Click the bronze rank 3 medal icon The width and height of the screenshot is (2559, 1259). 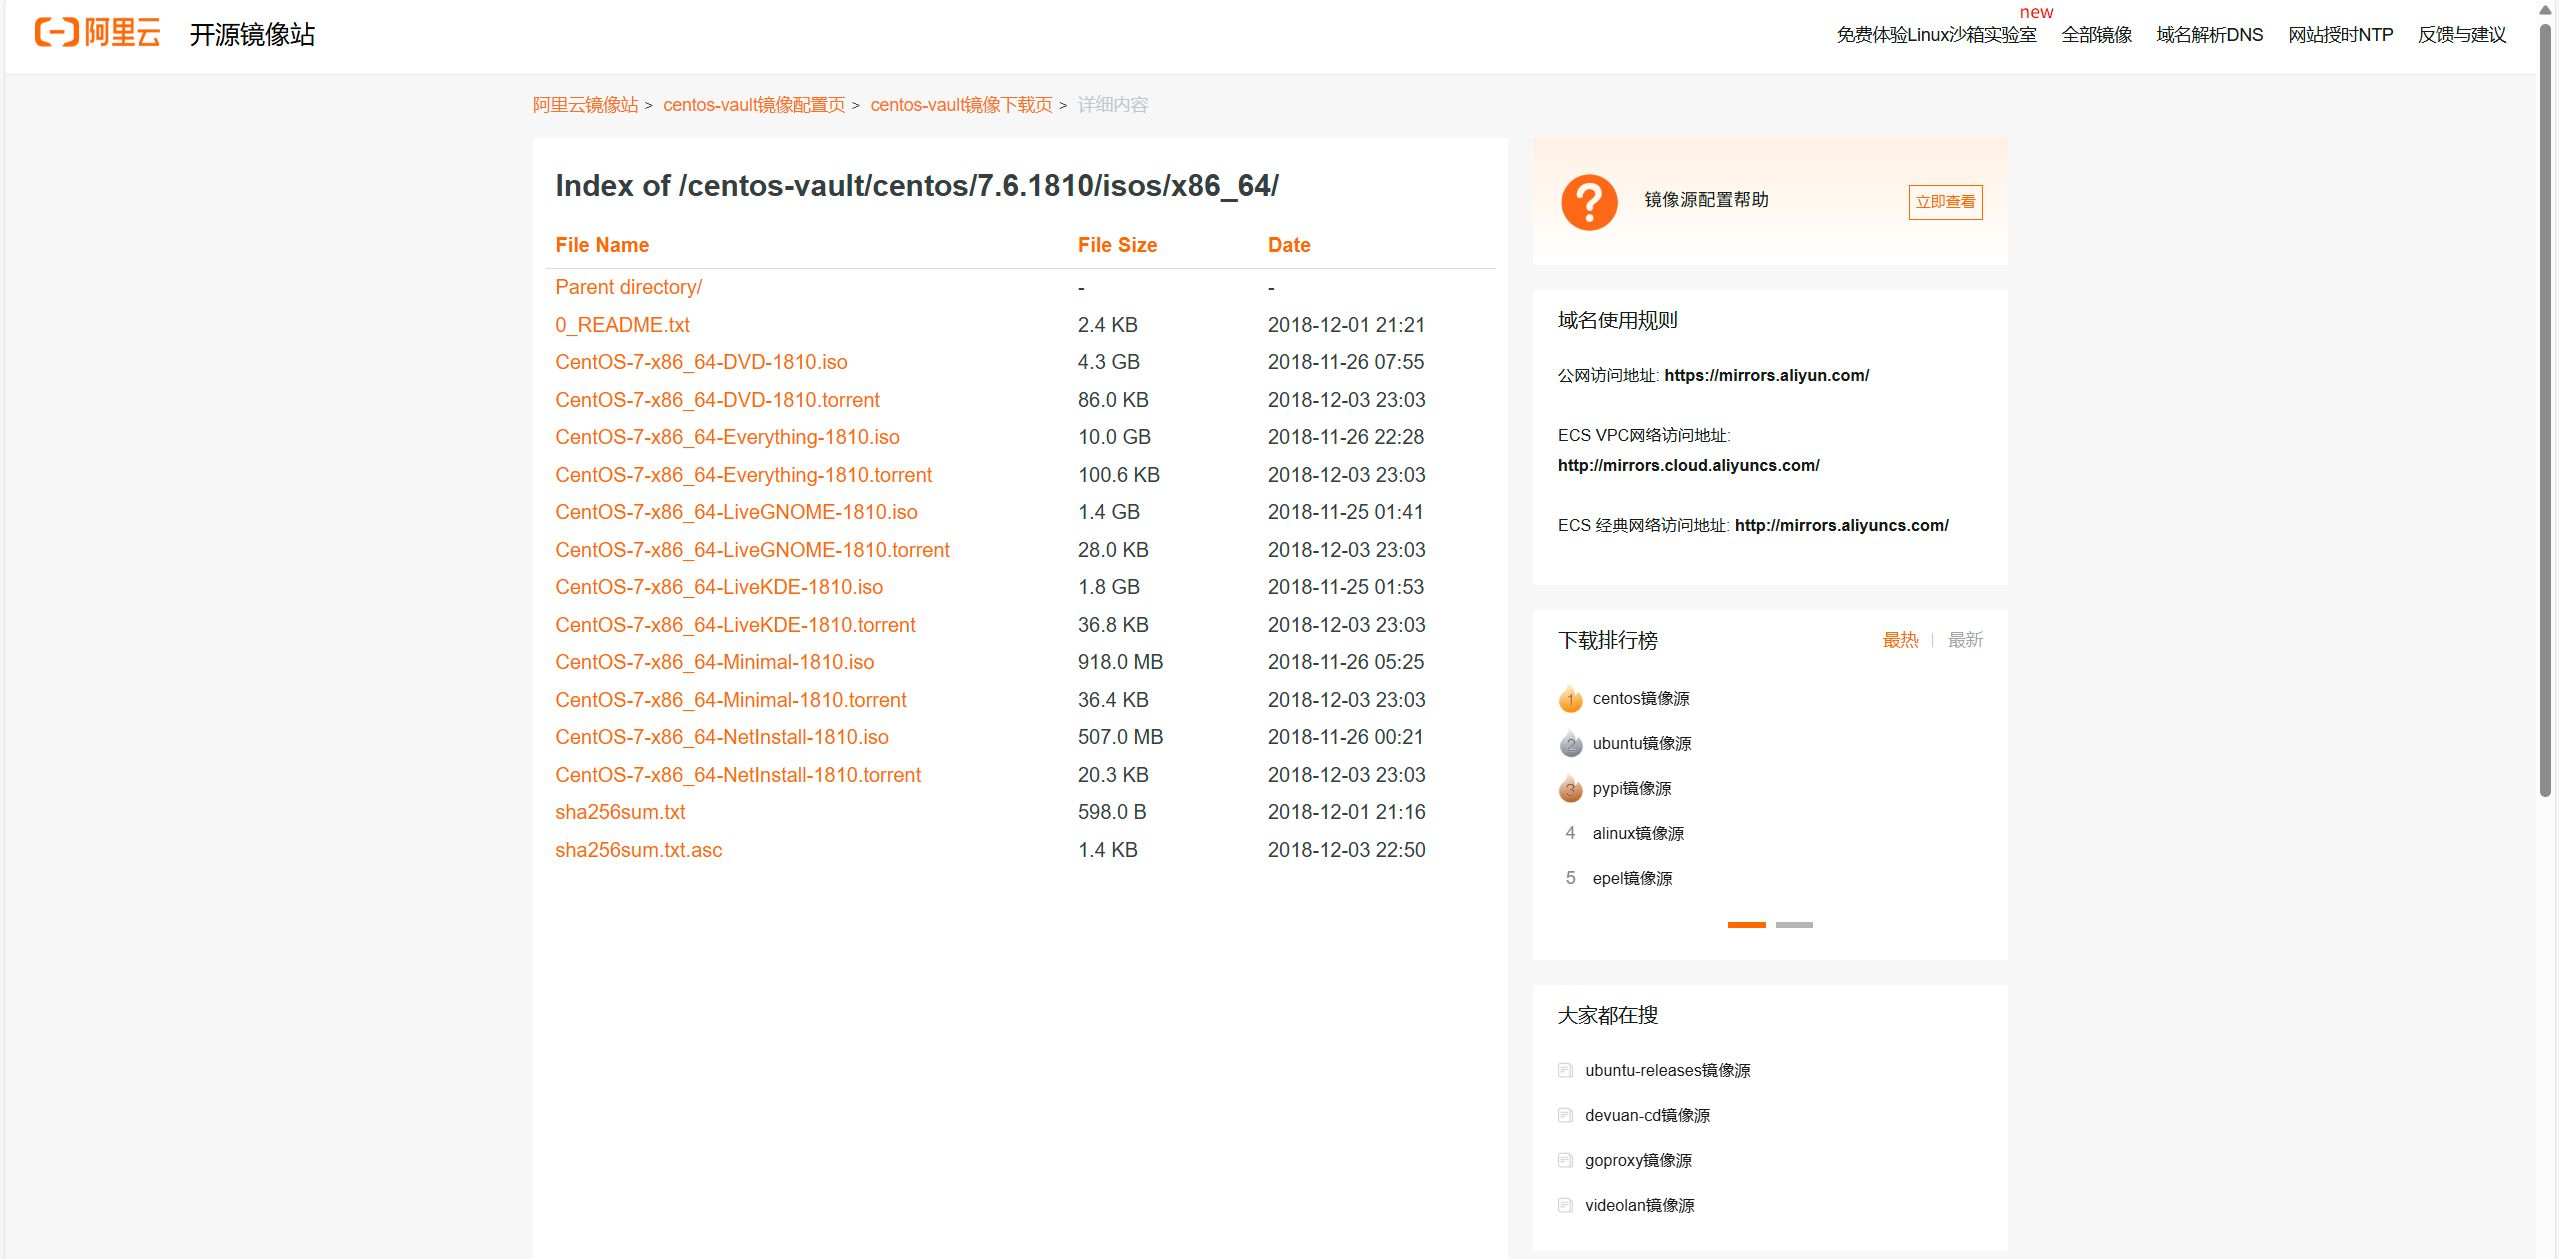click(x=1570, y=789)
